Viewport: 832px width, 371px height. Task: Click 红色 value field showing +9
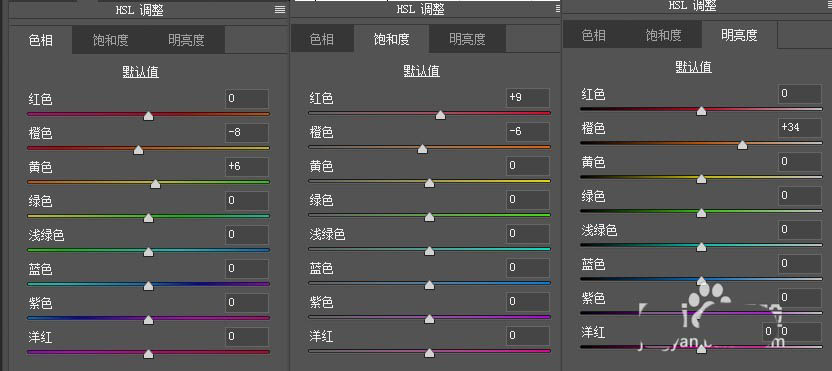pos(528,98)
